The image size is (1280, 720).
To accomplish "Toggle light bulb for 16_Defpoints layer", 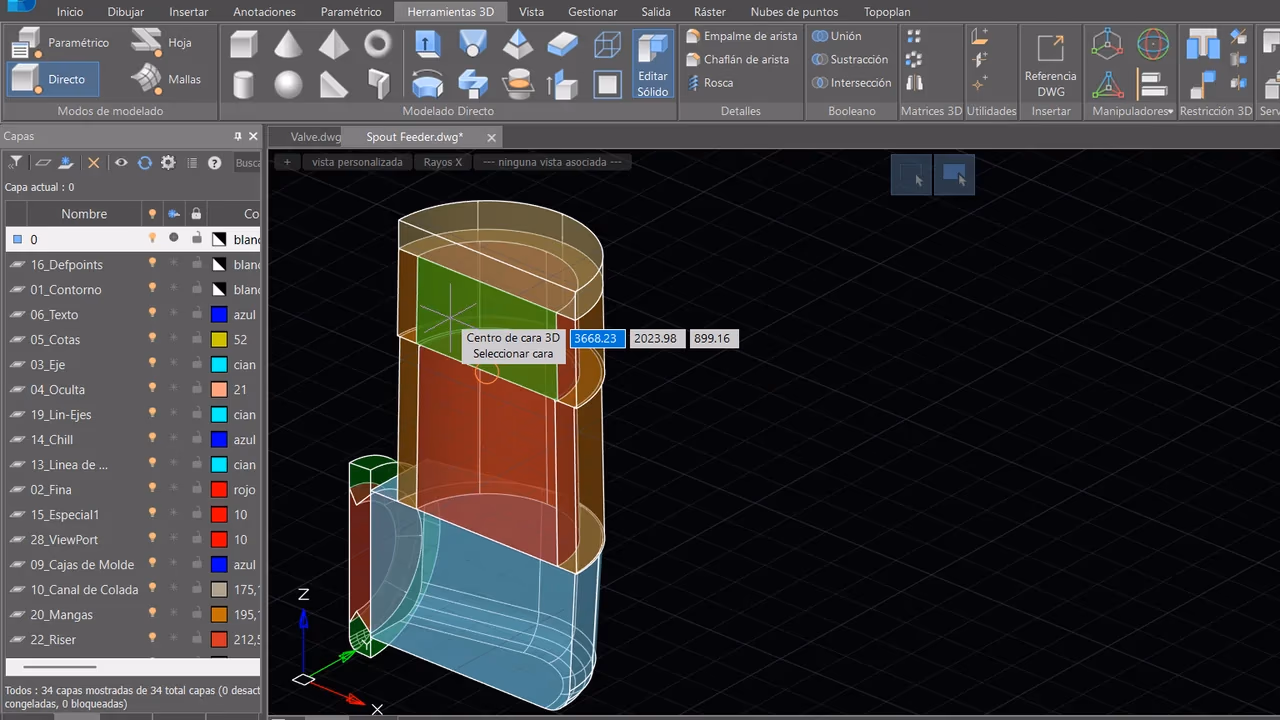I will [152, 264].
